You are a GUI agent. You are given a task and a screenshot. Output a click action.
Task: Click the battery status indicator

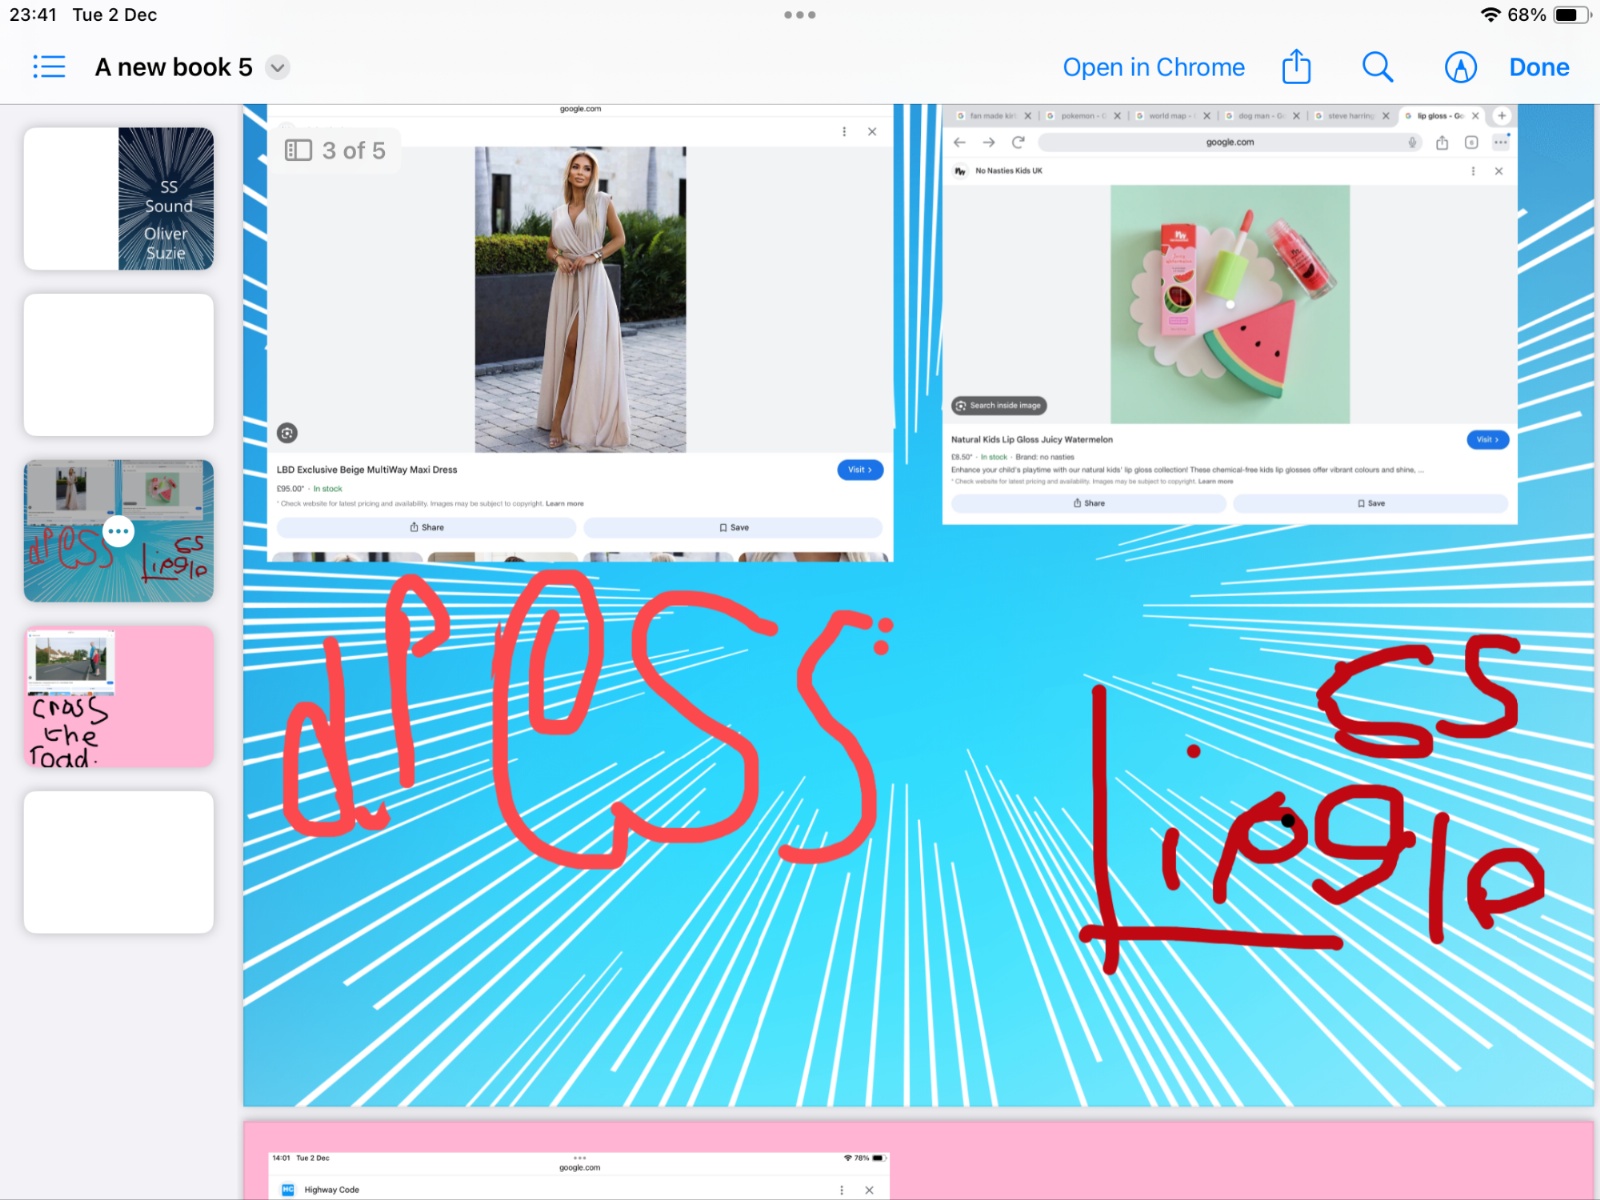1570,15
